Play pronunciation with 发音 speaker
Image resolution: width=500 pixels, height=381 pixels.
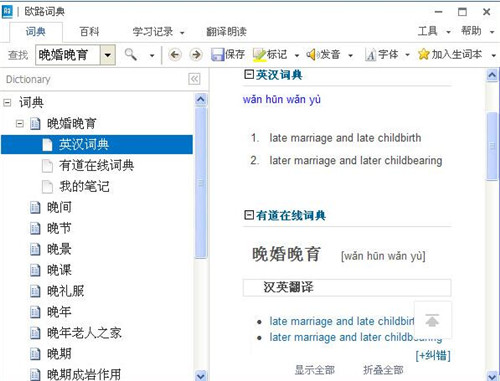pyautogui.click(x=323, y=54)
